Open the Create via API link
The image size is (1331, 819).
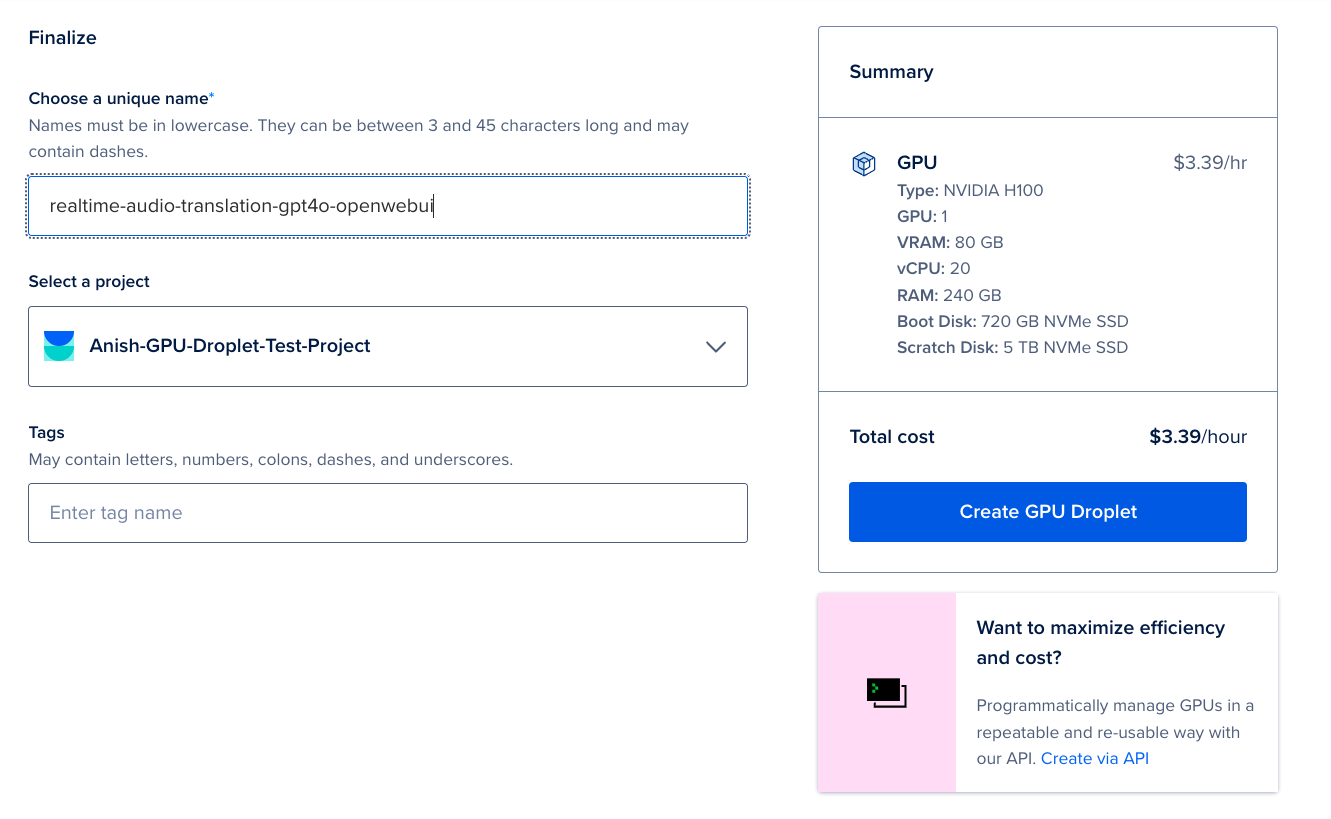coord(1094,758)
